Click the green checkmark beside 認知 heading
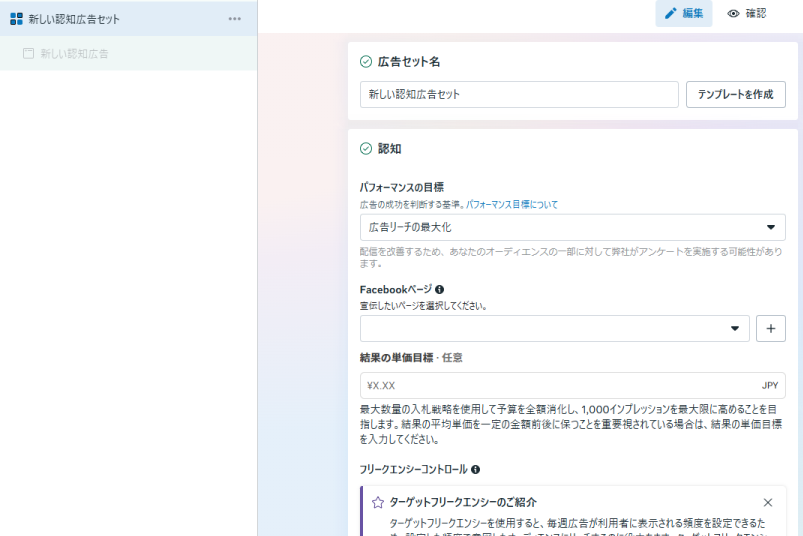803x536 pixels. 366,149
